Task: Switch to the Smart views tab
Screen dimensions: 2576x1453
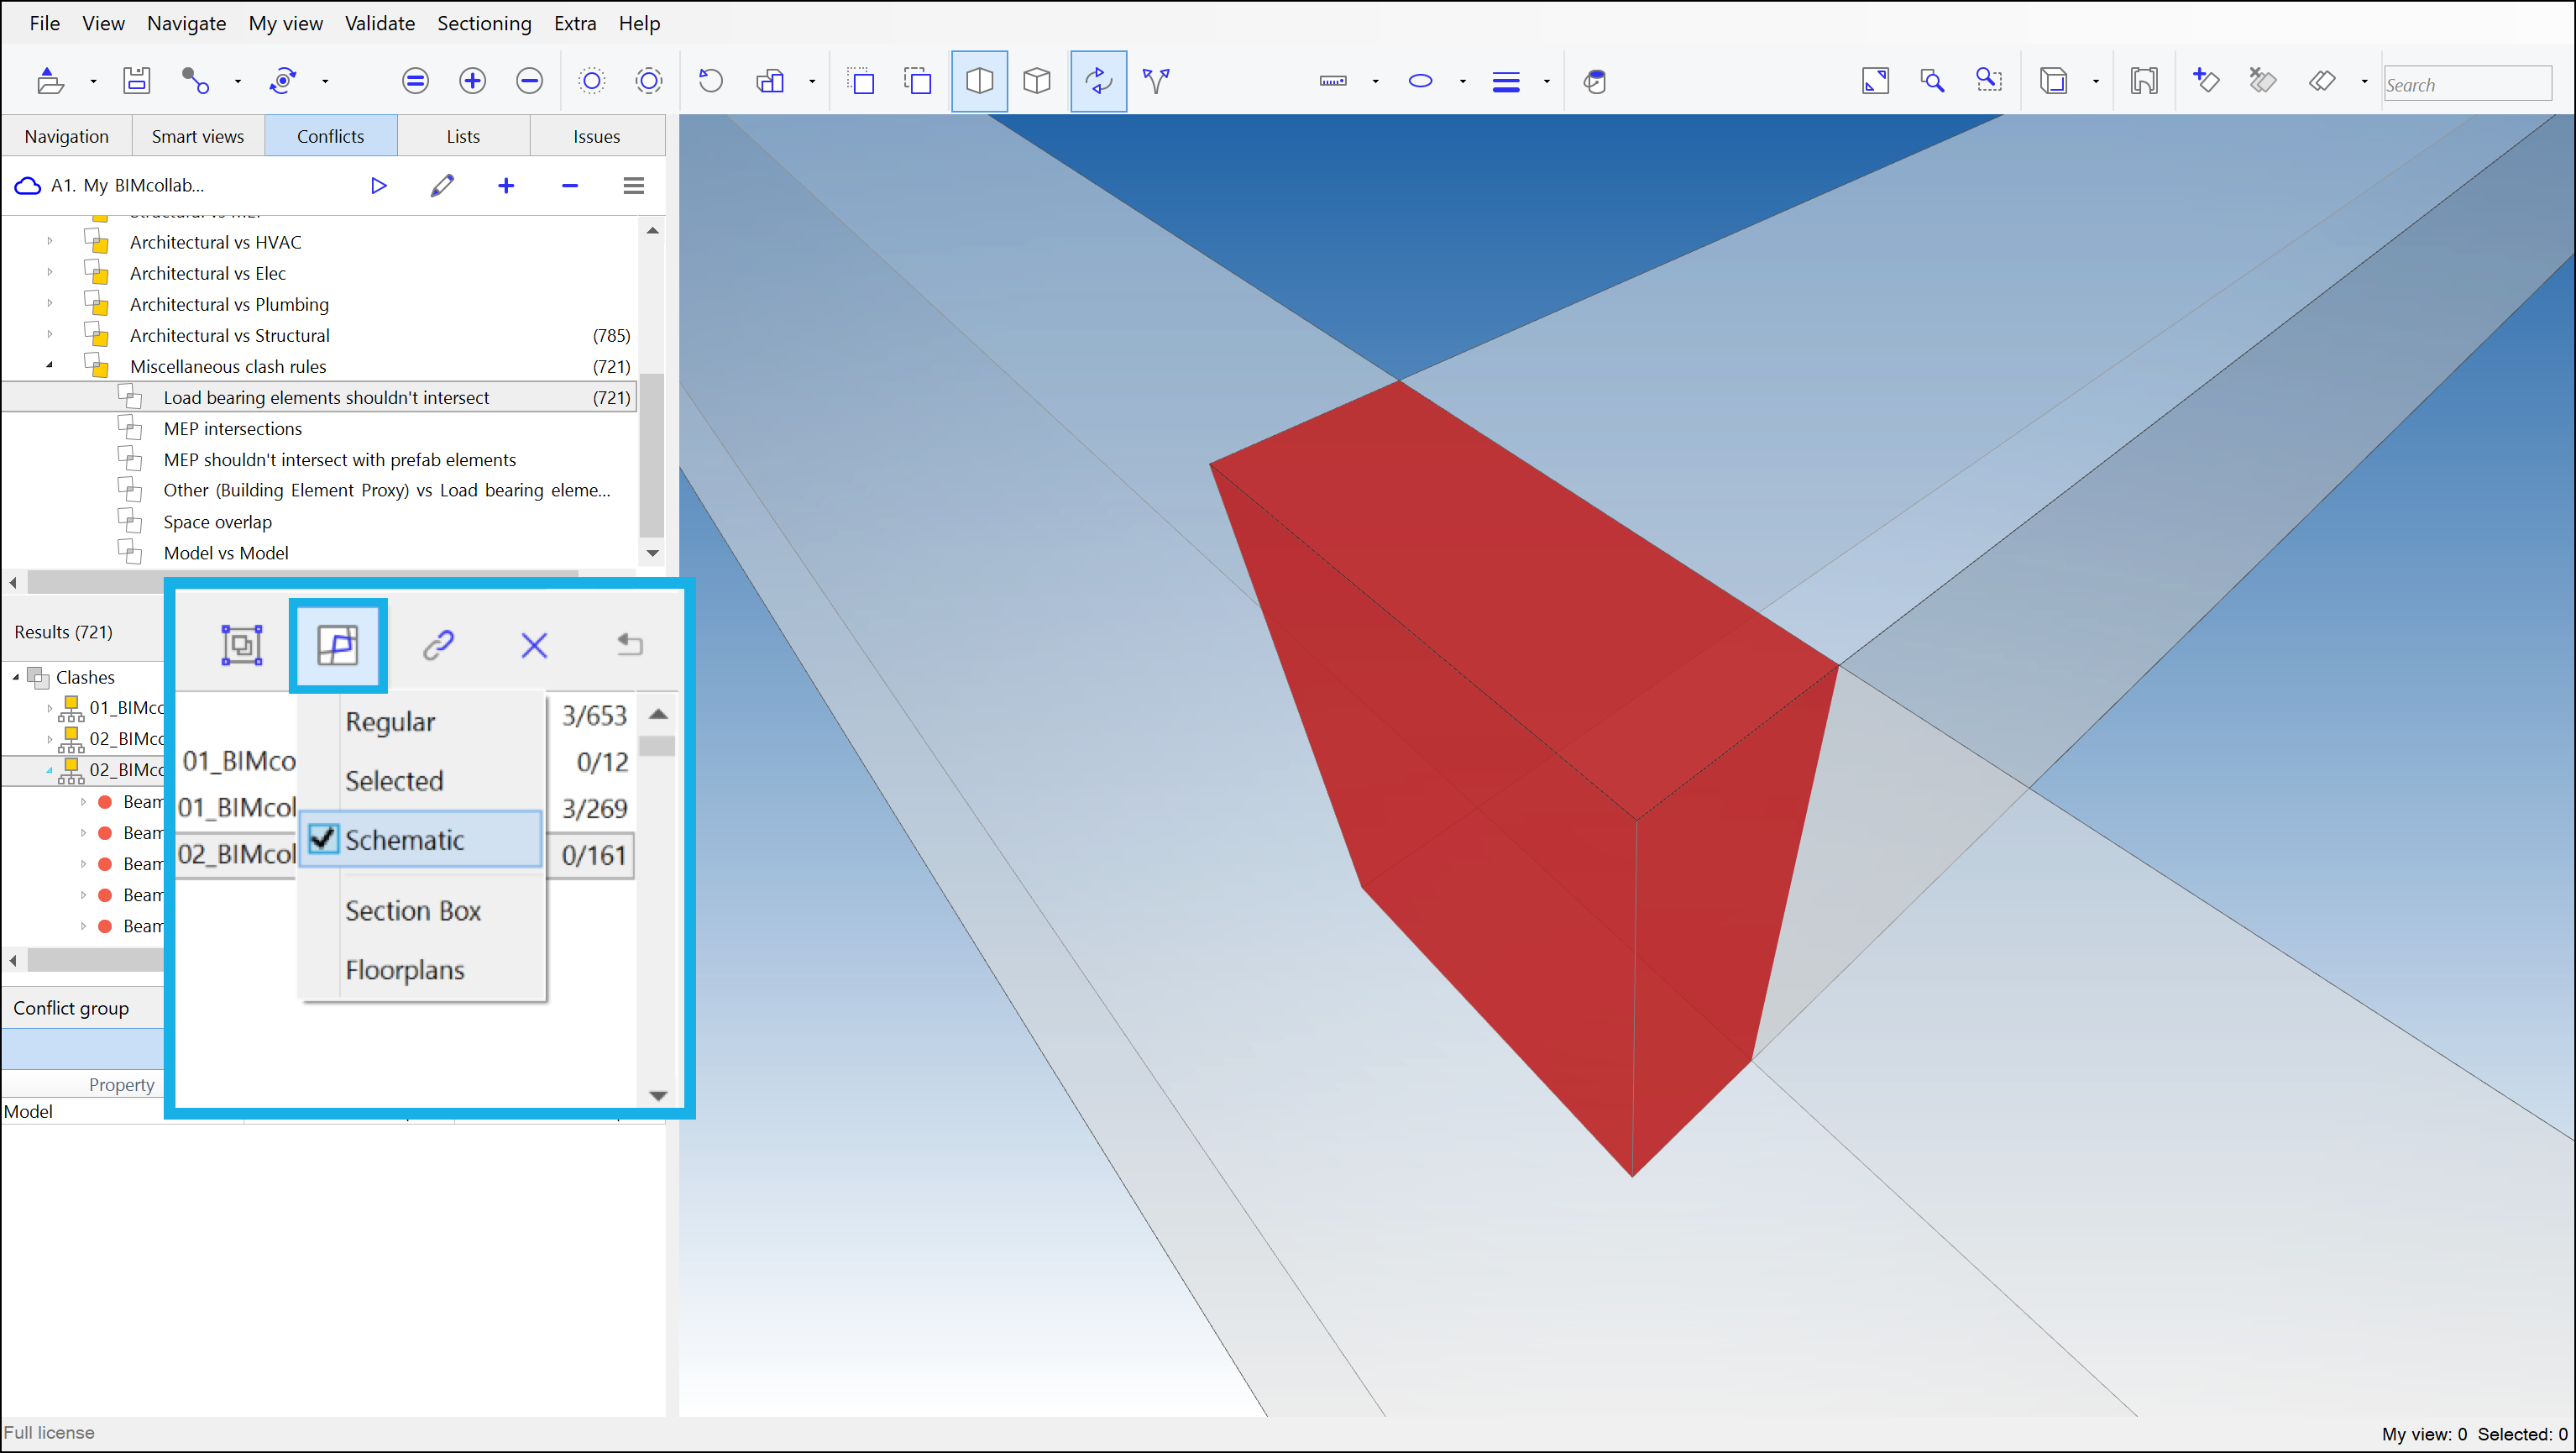Action: coord(198,136)
